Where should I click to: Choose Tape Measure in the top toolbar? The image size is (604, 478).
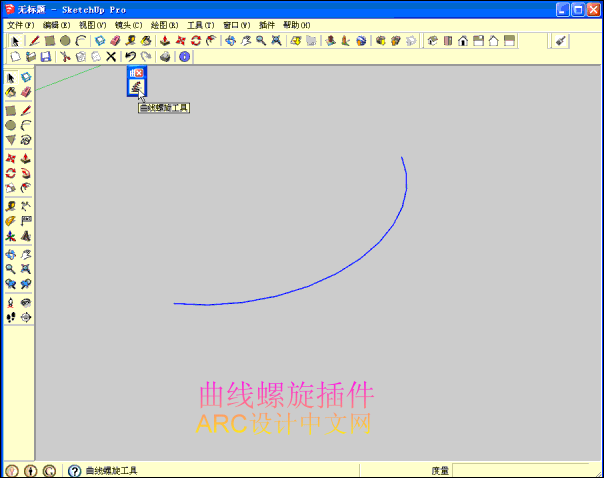point(131,41)
